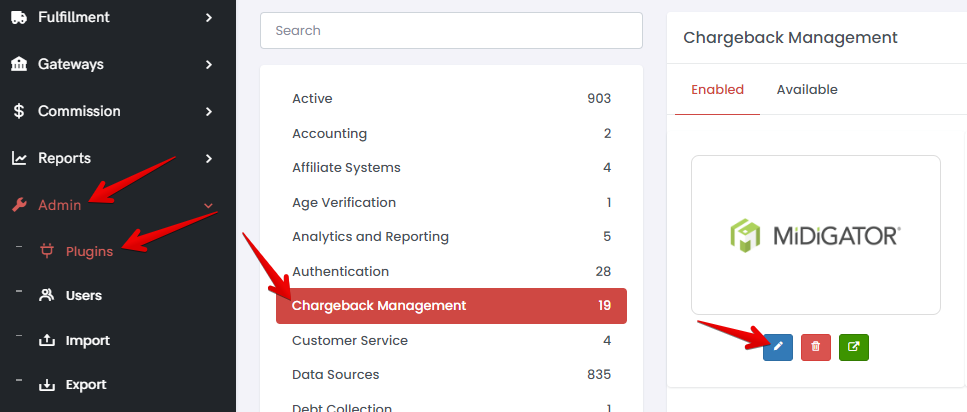Click the Reports chart icon
Screen dimensions: 967x412
[x=19, y=158]
